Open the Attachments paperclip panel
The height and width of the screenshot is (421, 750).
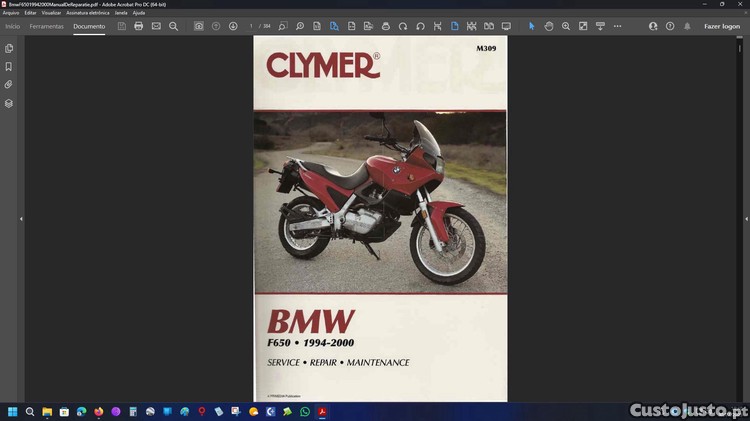click(9, 85)
